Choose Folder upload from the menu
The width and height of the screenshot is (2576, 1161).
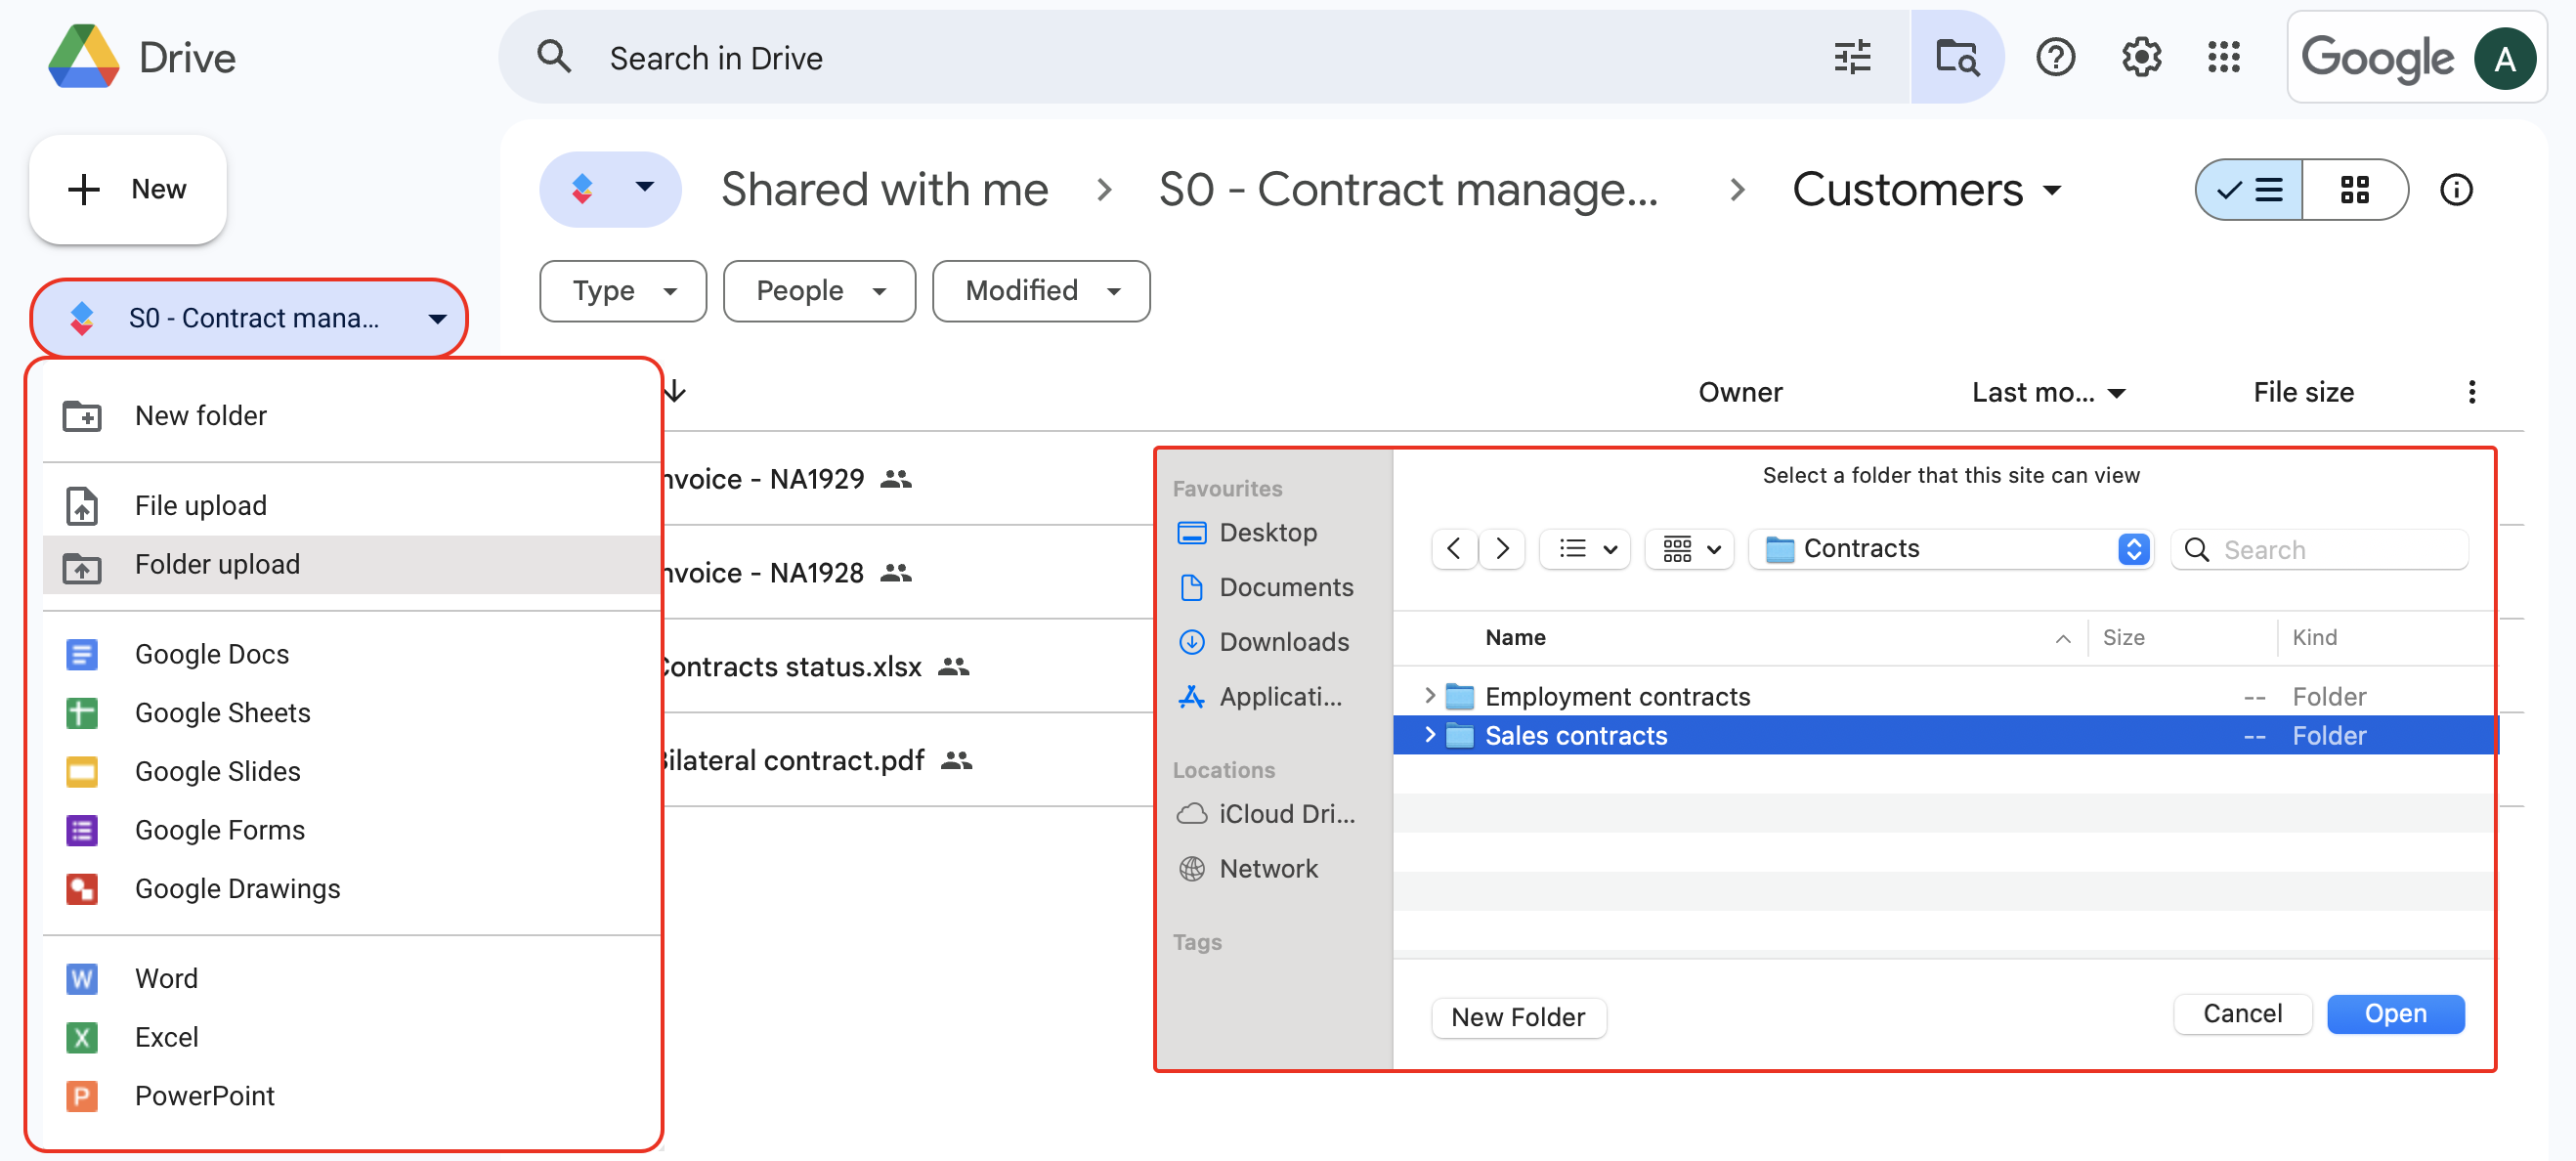click(351, 564)
